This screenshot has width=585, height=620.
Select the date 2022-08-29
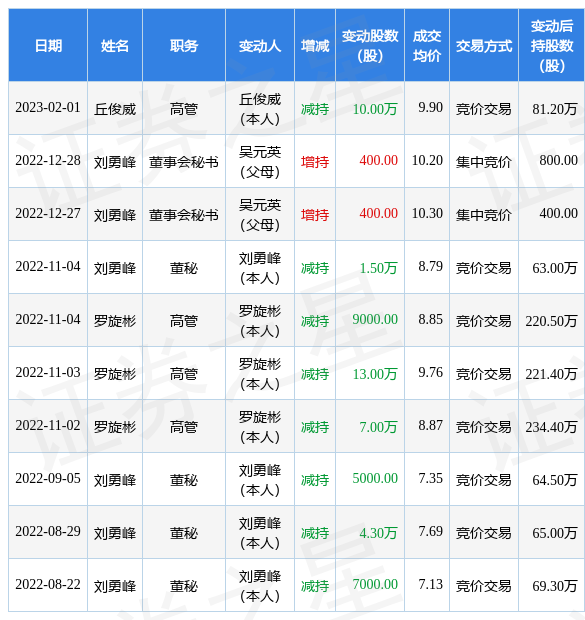coord(48,531)
